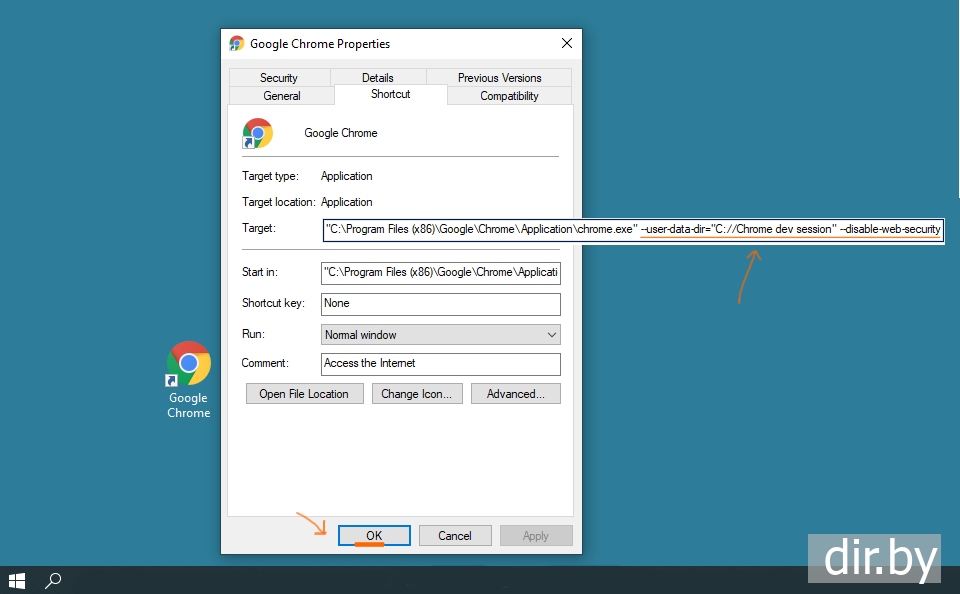Click the Comment: label
The width and height of the screenshot is (960, 594).
(265, 363)
